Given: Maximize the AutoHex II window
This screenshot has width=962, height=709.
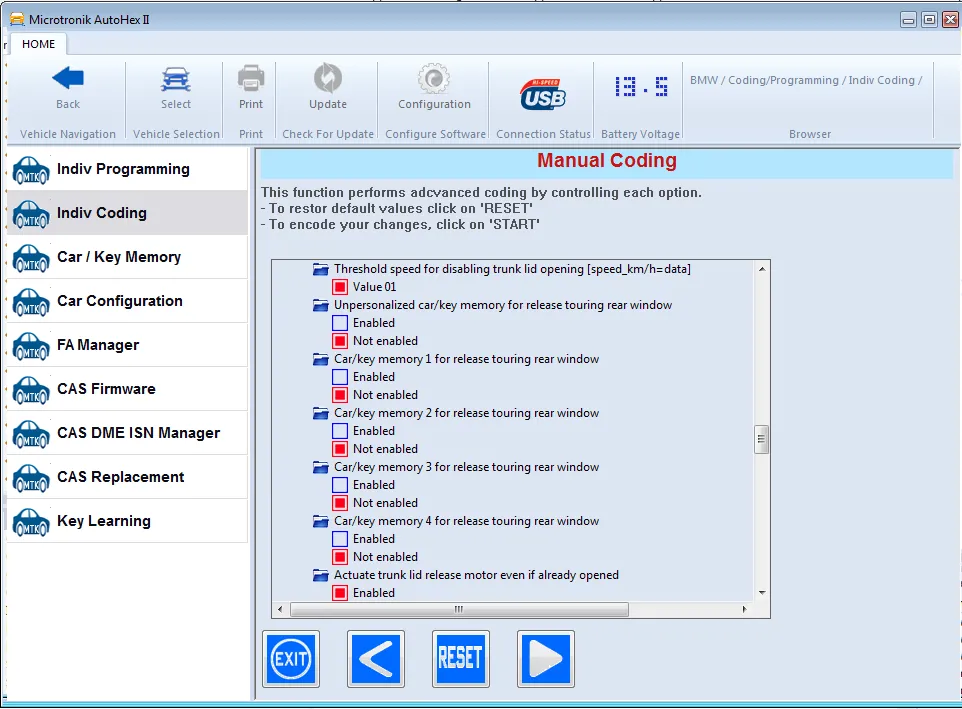Looking at the screenshot, I should pos(929,20).
